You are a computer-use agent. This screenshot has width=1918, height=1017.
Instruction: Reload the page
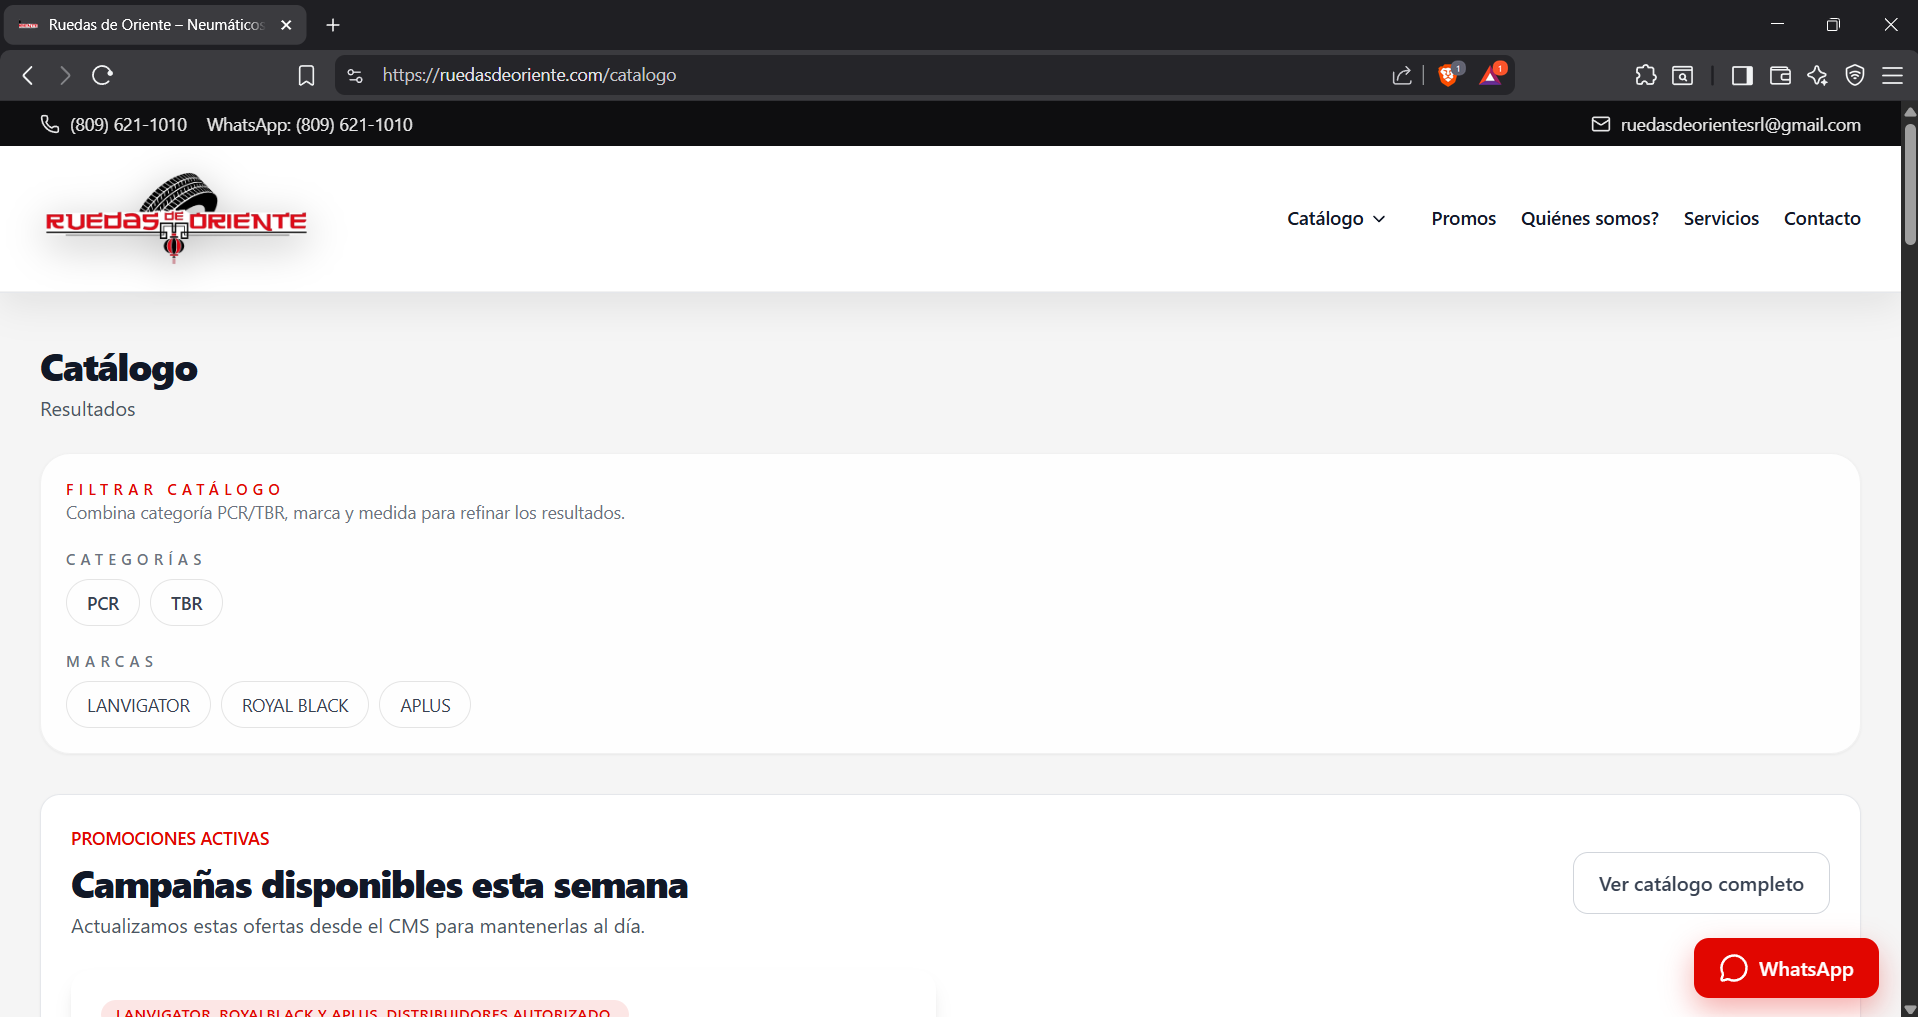pos(102,75)
